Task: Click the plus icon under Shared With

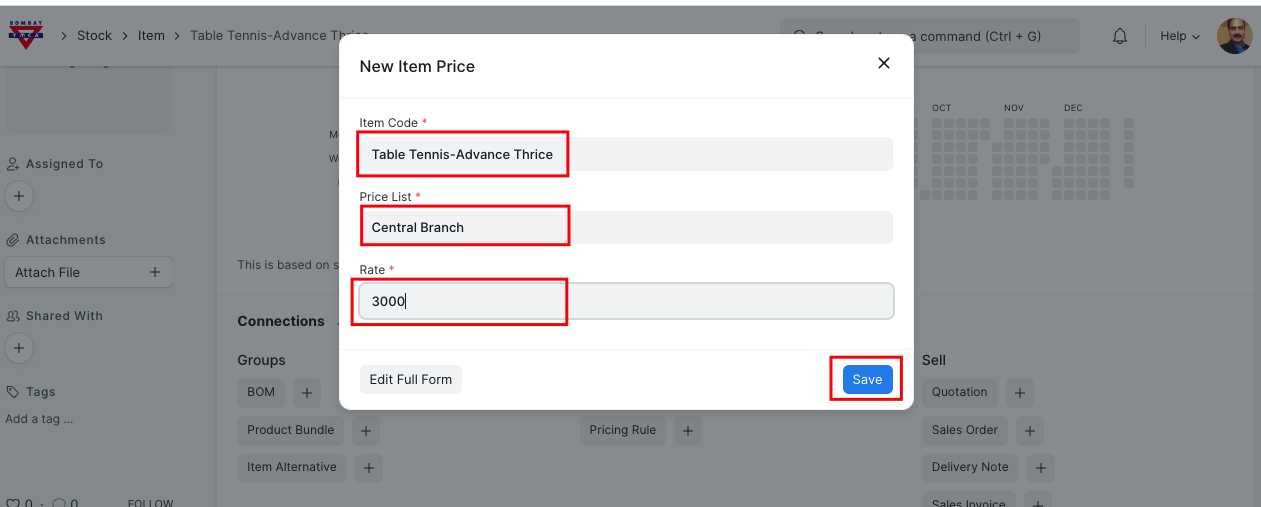Action: pyautogui.click(x=19, y=348)
